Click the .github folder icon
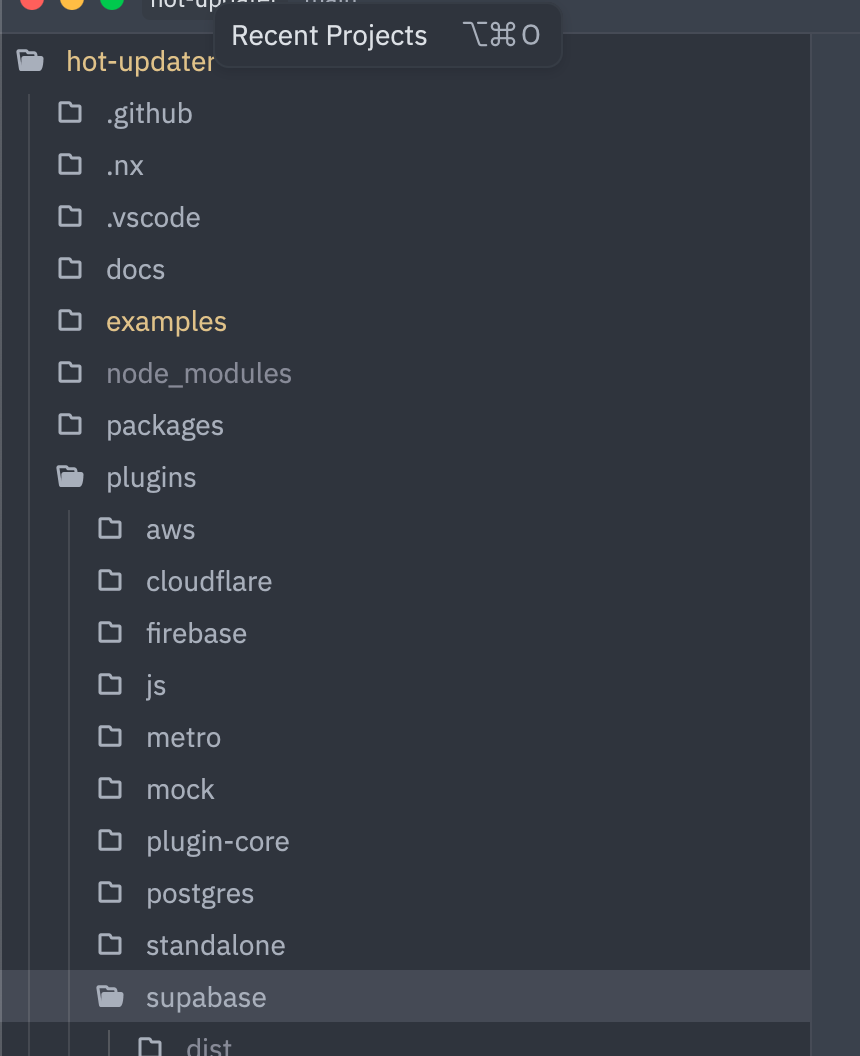This screenshot has width=860, height=1056. click(70, 112)
